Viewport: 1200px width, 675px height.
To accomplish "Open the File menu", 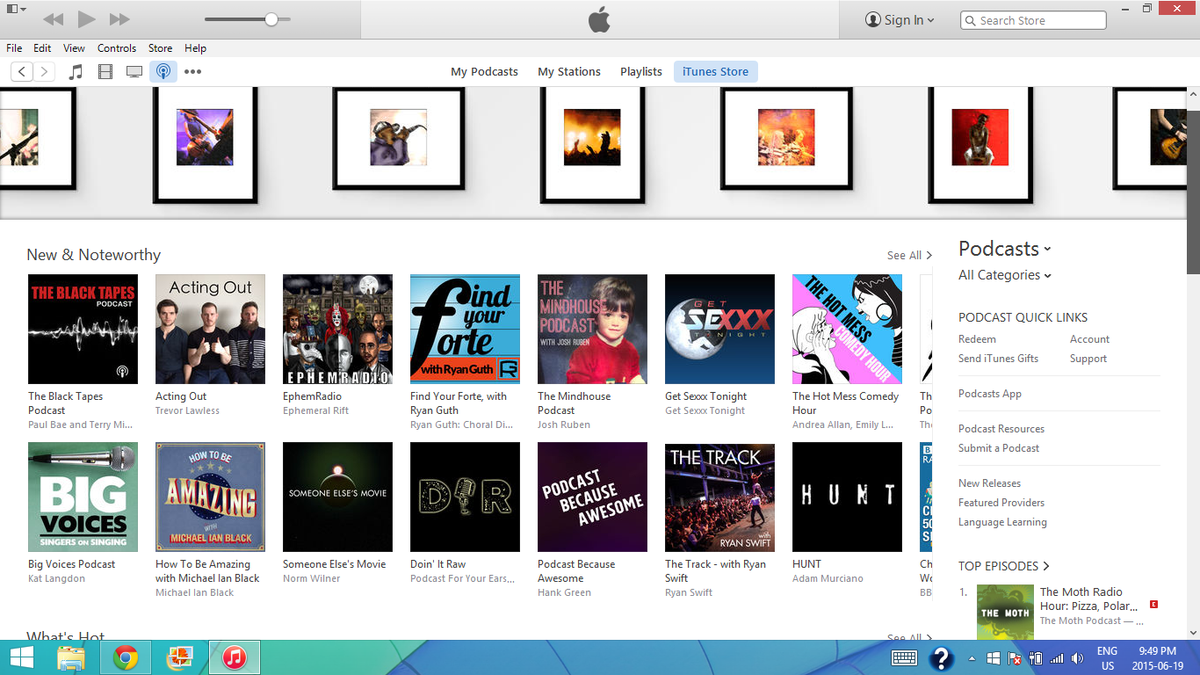I will pyautogui.click(x=14, y=48).
